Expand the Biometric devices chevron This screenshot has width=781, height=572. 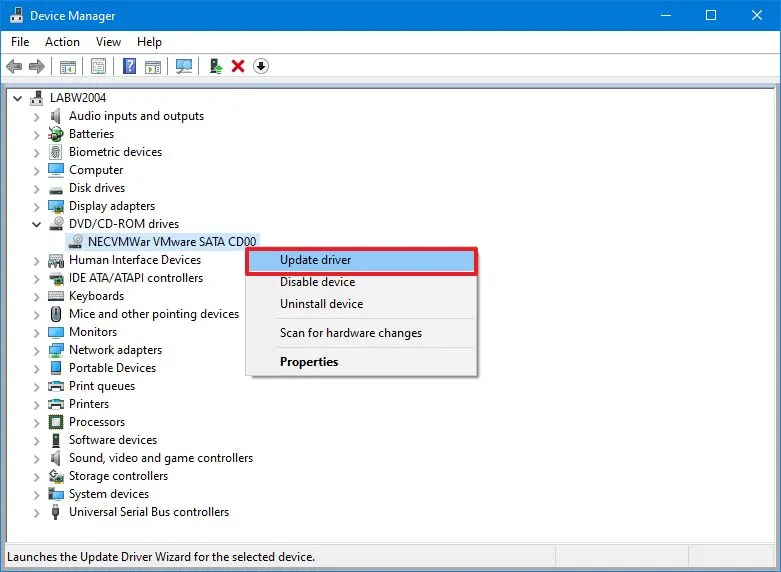(36, 153)
